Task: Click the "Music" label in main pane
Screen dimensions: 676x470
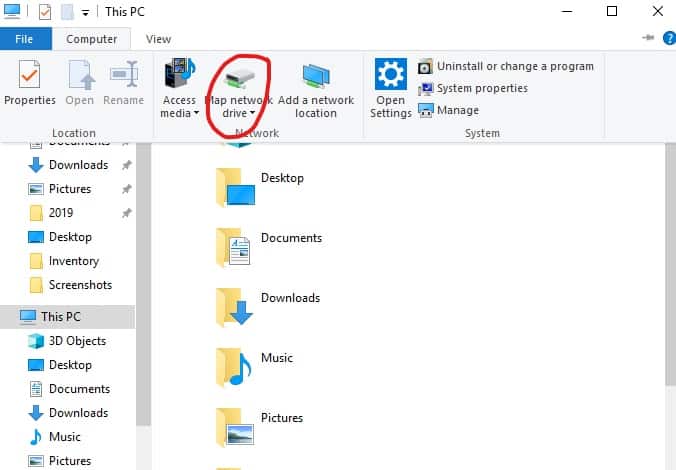Action: (277, 358)
